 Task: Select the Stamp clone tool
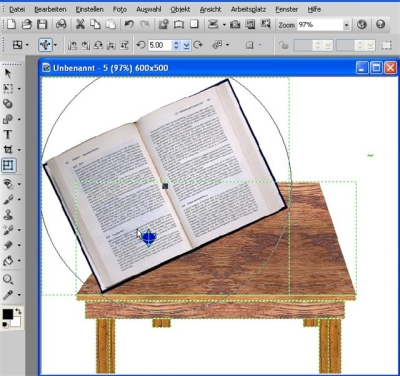pyautogui.click(x=8, y=214)
